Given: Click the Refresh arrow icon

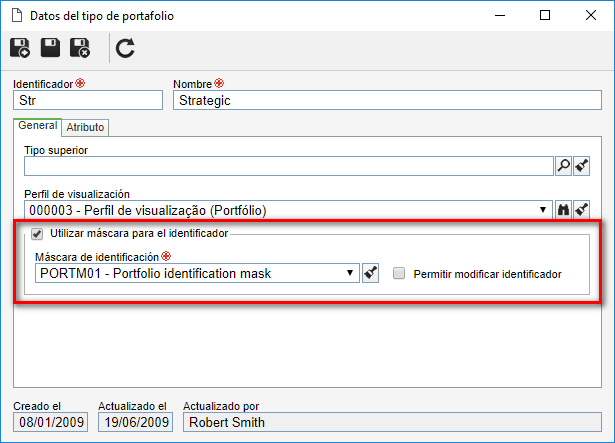Looking at the screenshot, I should coord(125,48).
